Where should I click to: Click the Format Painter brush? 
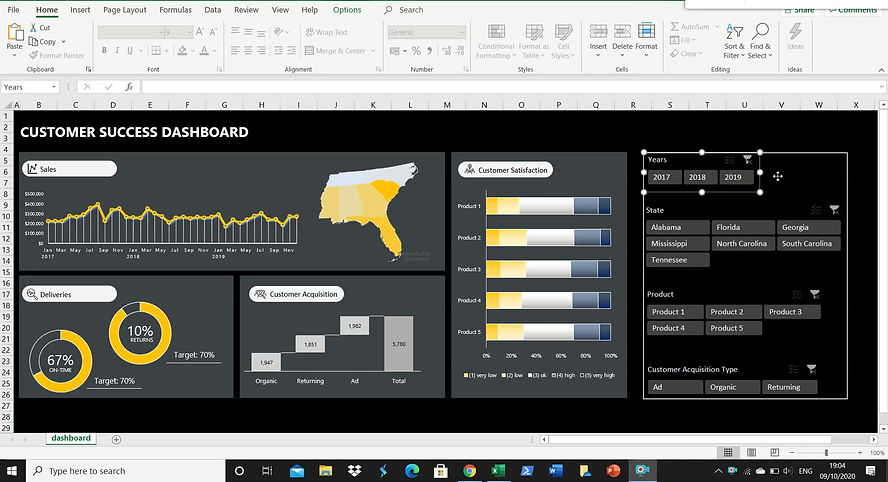coord(33,55)
